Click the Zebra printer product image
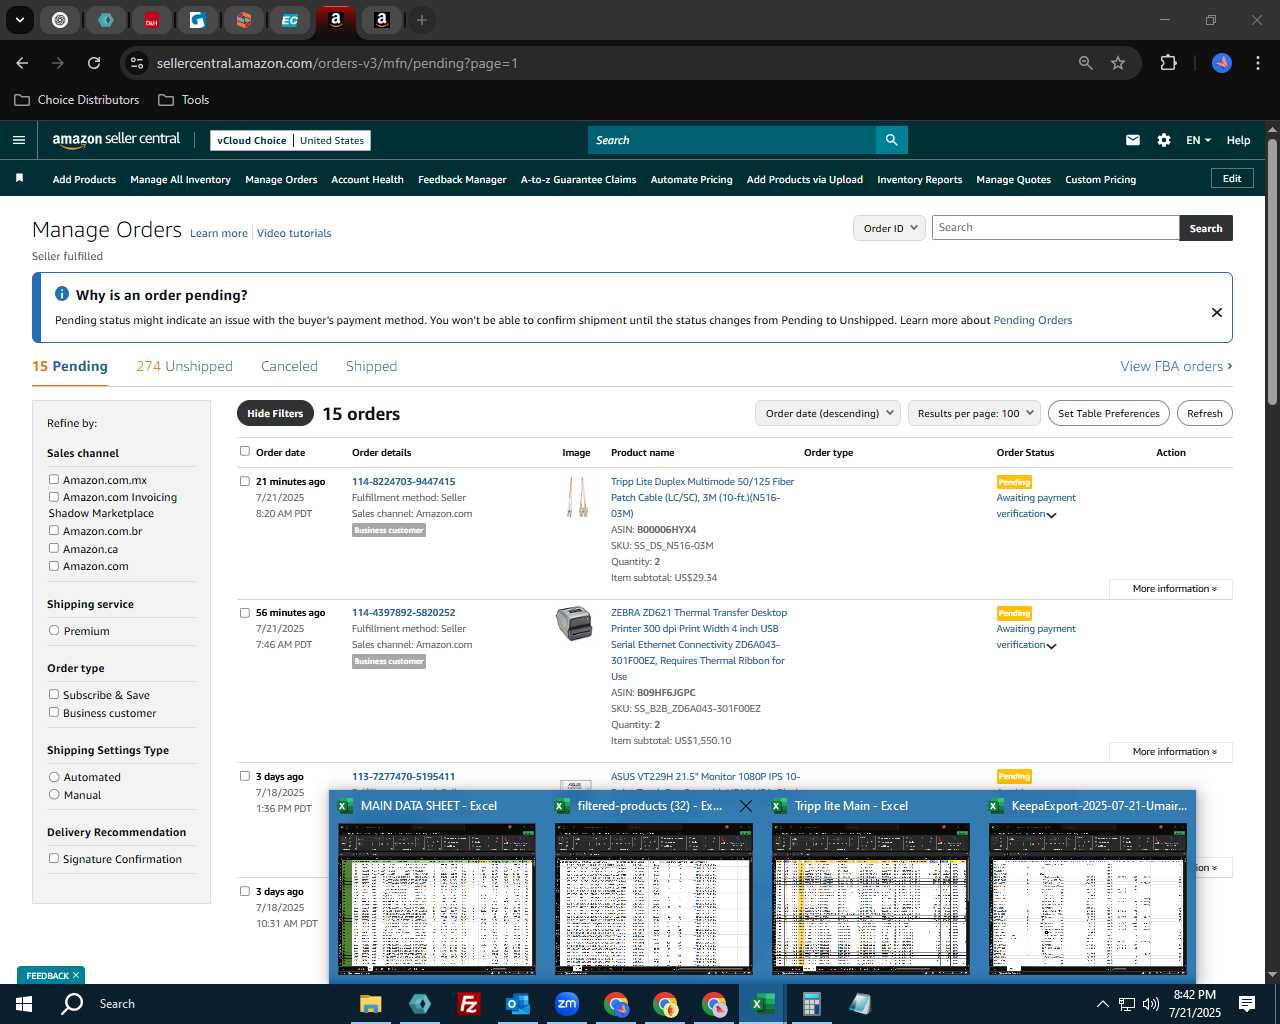 tap(574, 623)
